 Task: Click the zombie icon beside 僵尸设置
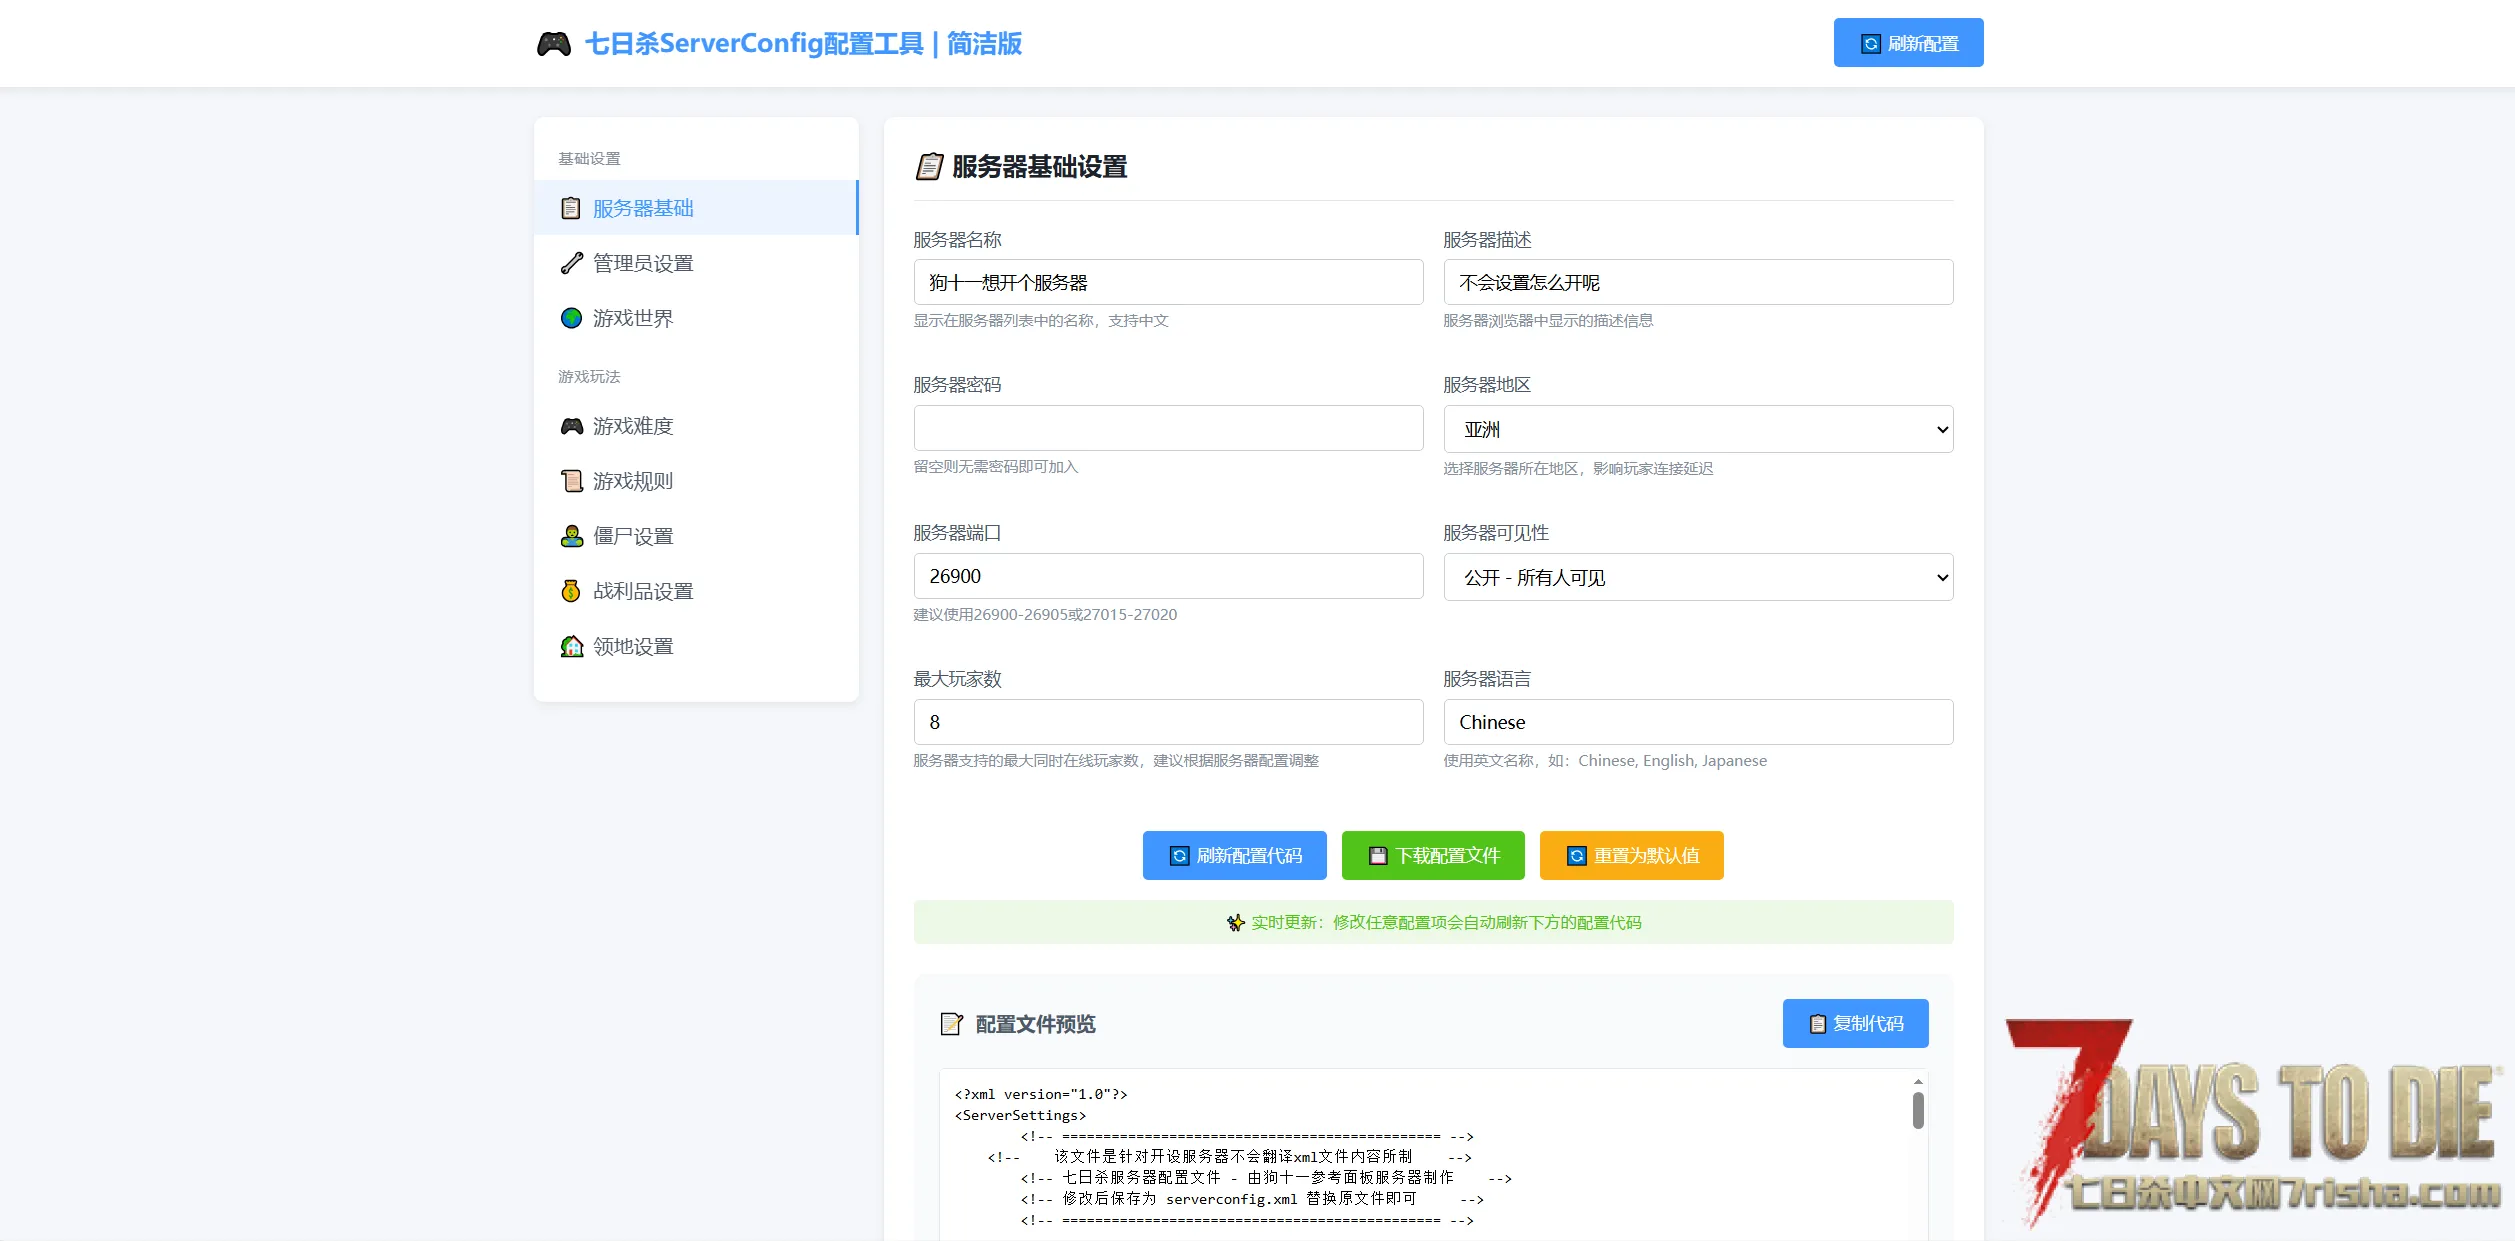[571, 536]
